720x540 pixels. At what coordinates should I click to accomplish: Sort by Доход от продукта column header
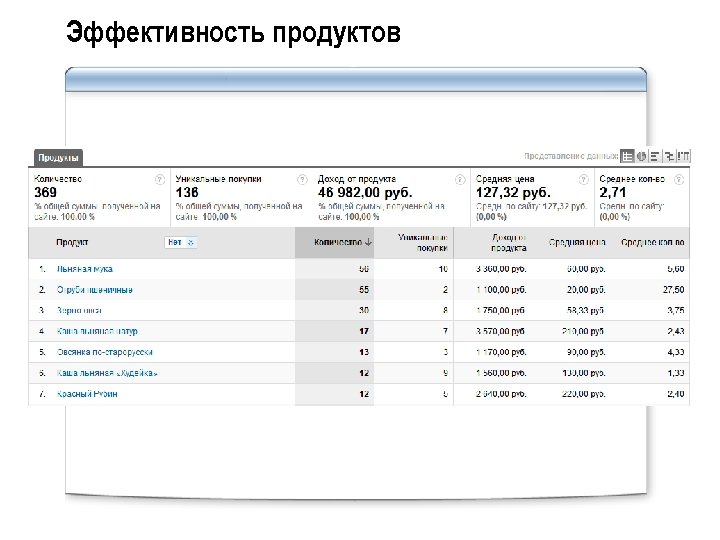(x=508, y=242)
